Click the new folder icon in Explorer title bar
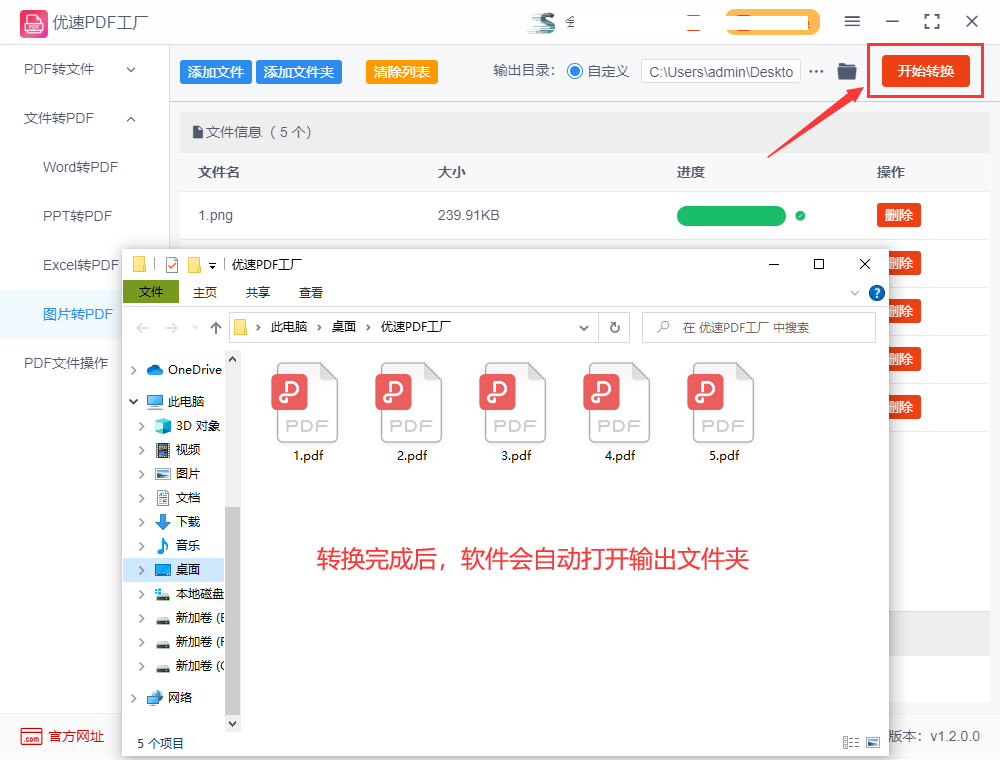 (x=195, y=265)
